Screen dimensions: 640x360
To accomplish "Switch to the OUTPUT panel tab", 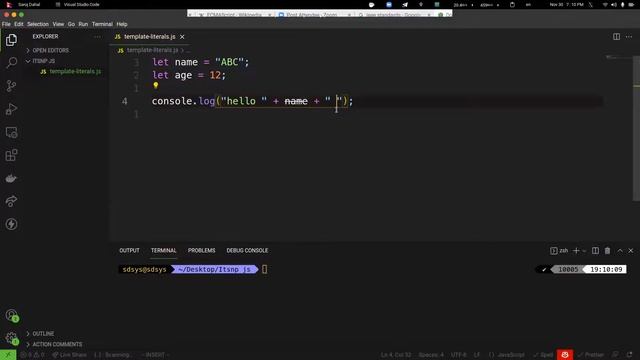I will [129, 251].
